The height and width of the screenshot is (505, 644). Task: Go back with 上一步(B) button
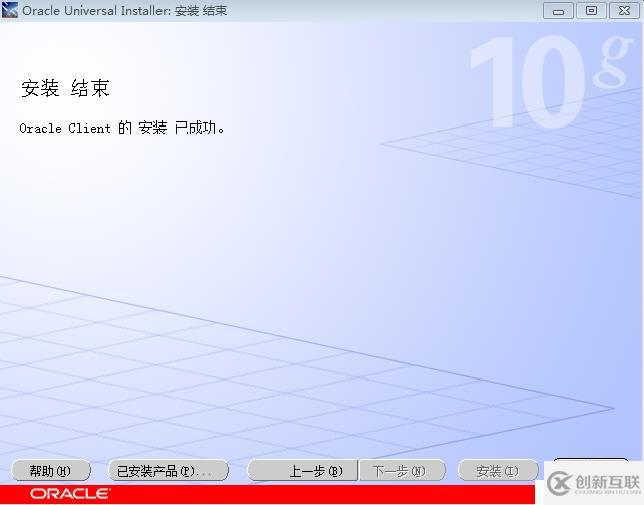point(302,471)
